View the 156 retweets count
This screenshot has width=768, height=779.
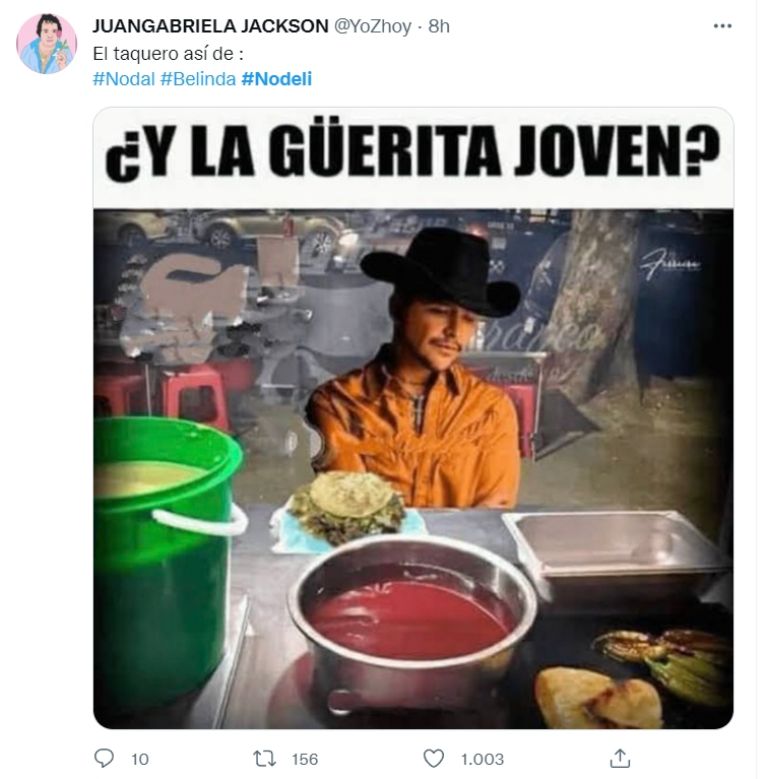305,759
